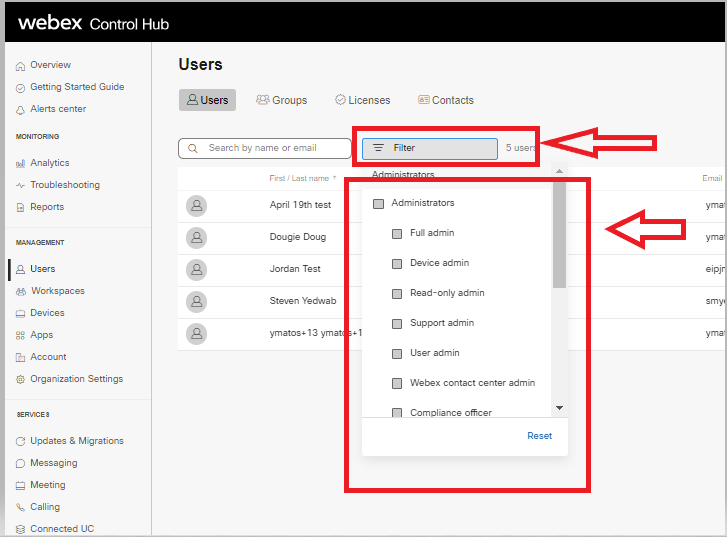Click the Analytics chart icon
The height and width of the screenshot is (537, 727).
20,163
